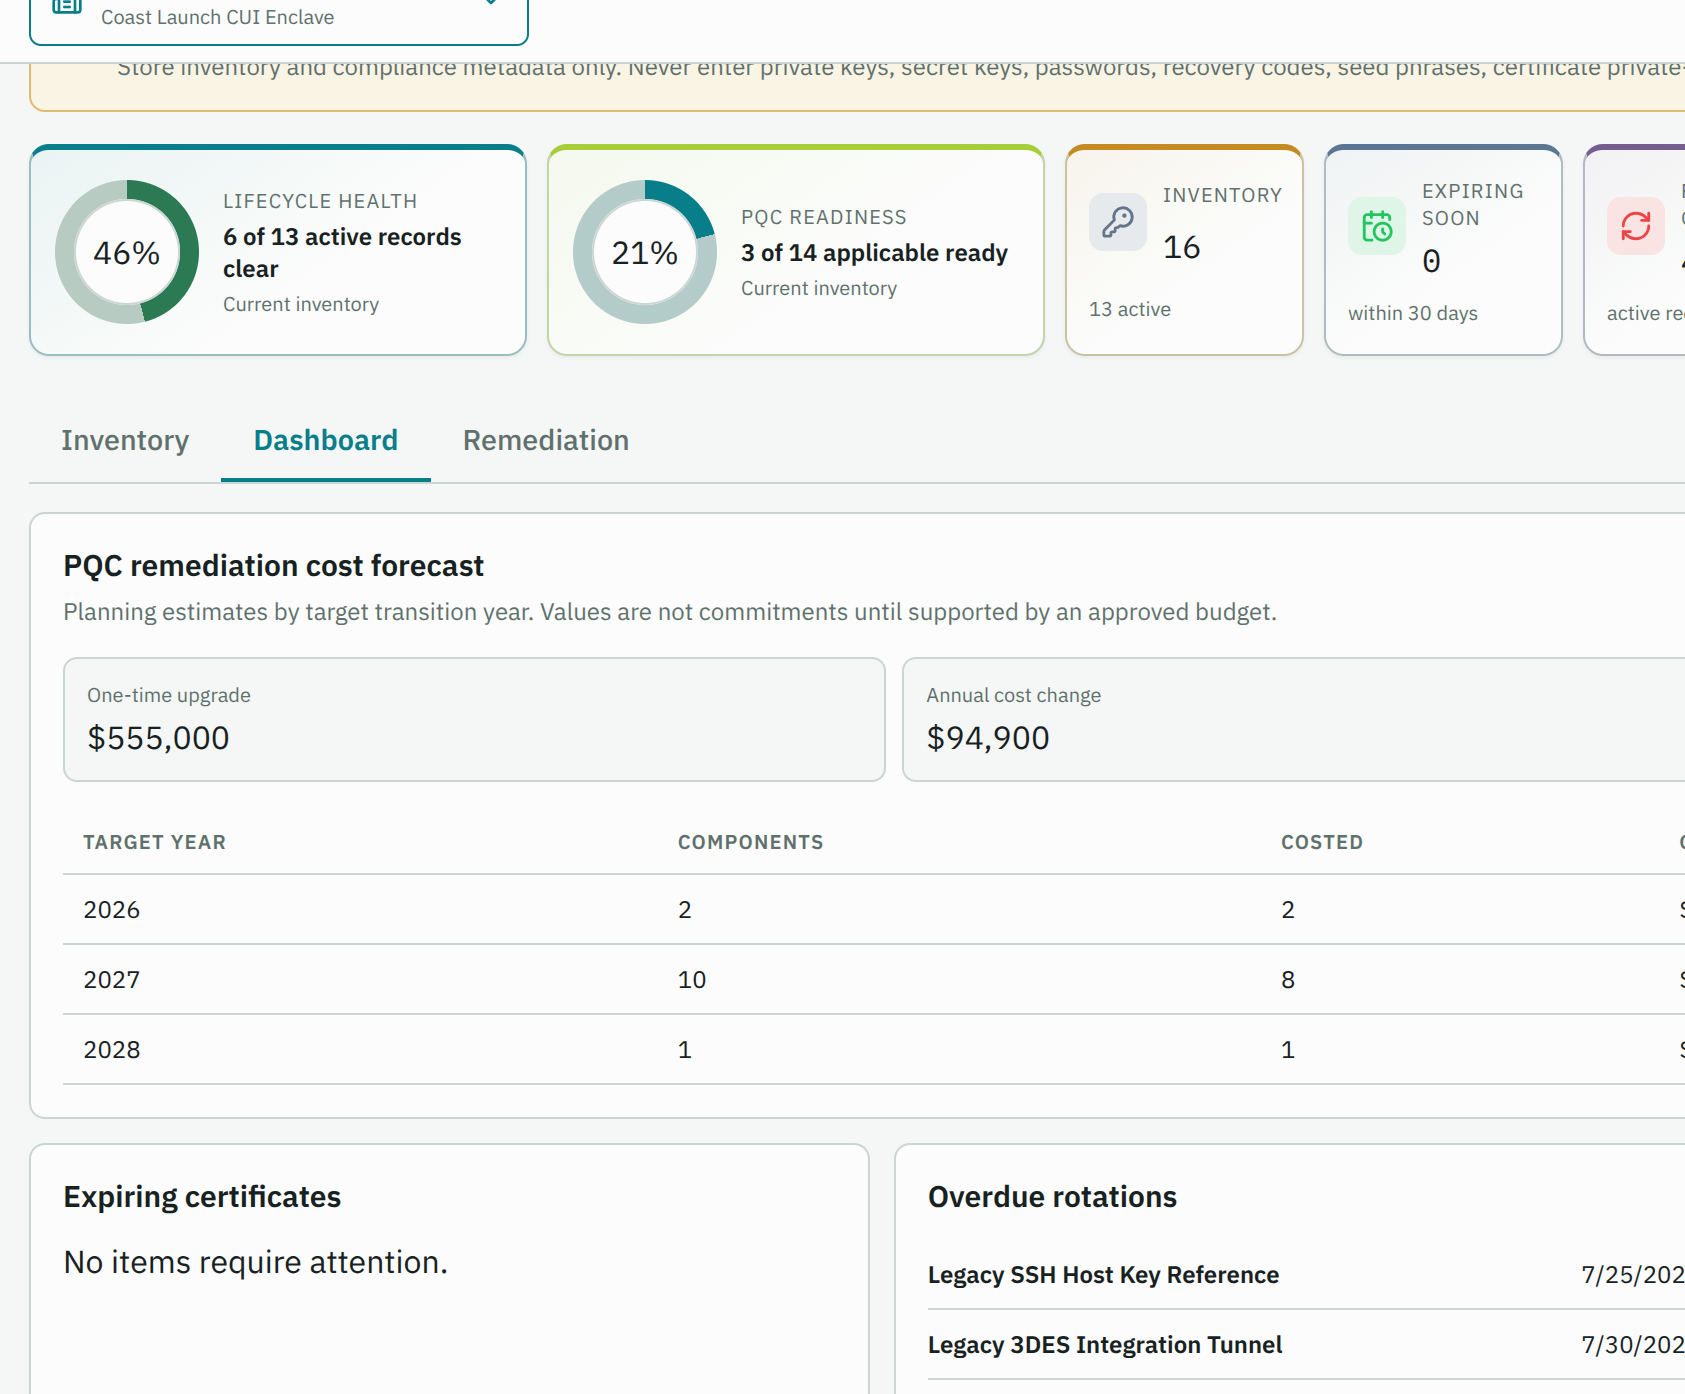Click the "PQC remediation cost forecast" heading

pos(273,566)
